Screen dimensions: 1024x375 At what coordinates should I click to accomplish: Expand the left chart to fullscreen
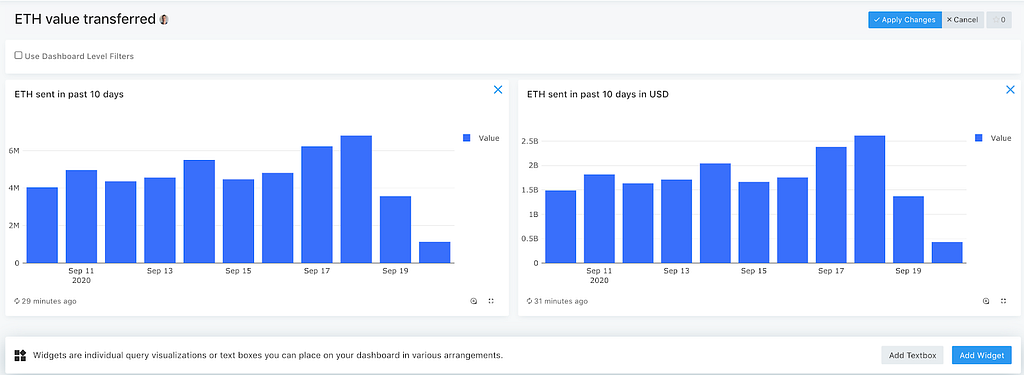pyautogui.click(x=491, y=301)
